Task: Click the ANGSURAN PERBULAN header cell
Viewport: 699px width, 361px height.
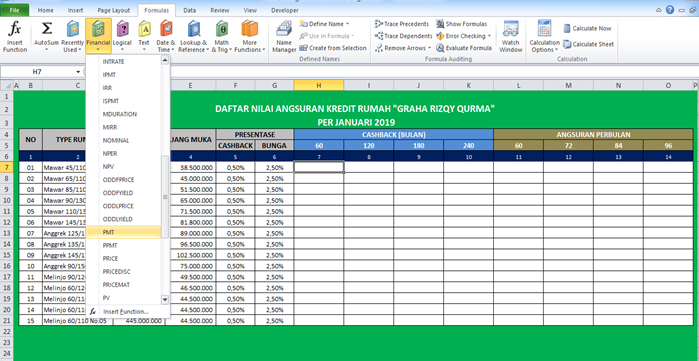Action: (x=593, y=134)
